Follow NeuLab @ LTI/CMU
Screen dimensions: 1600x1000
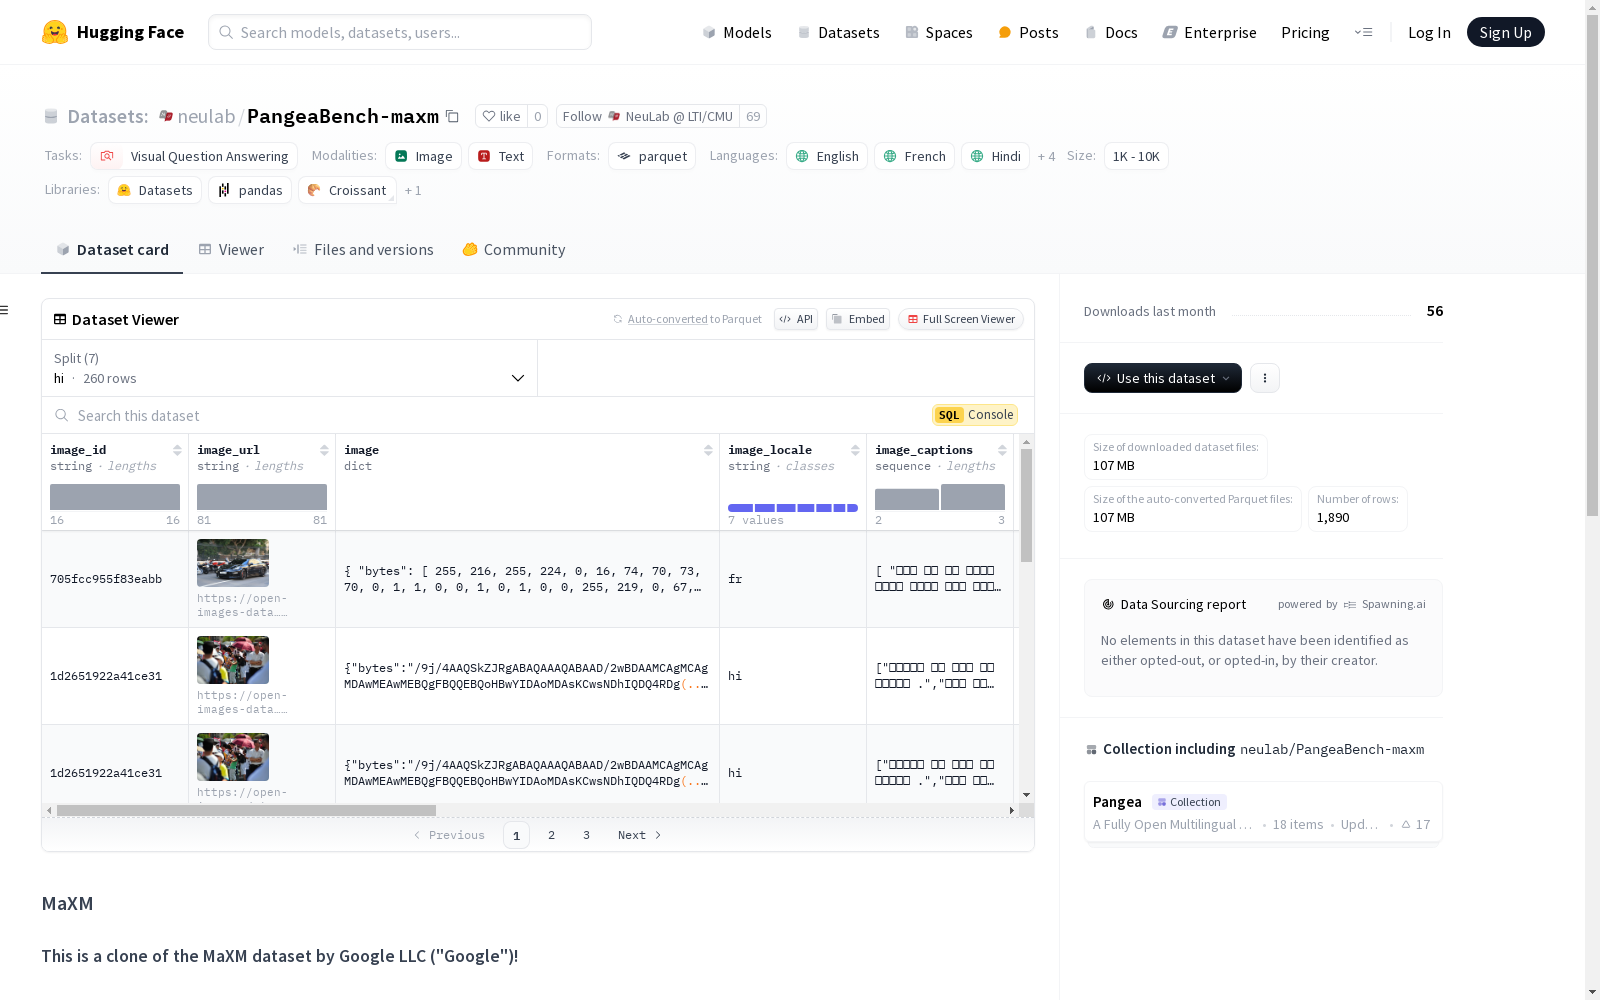pyautogui.click(x=648, y=116)
